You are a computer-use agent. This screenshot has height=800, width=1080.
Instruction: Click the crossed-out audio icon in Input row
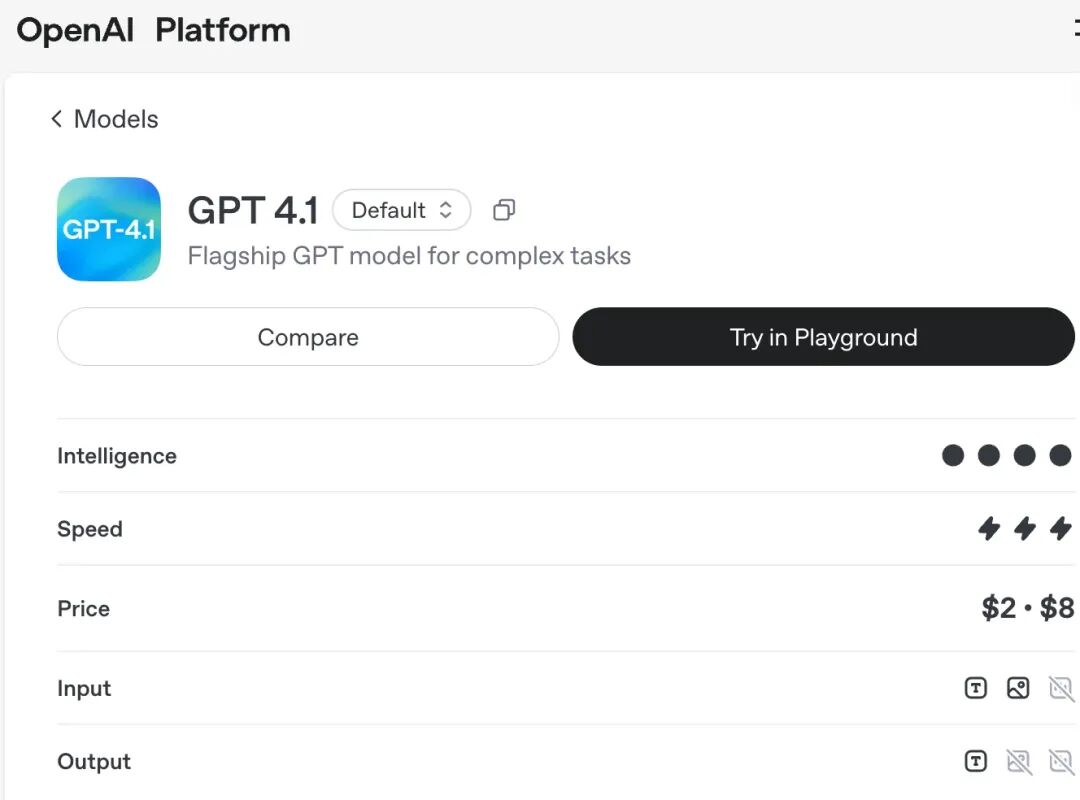pos(1061,688)
